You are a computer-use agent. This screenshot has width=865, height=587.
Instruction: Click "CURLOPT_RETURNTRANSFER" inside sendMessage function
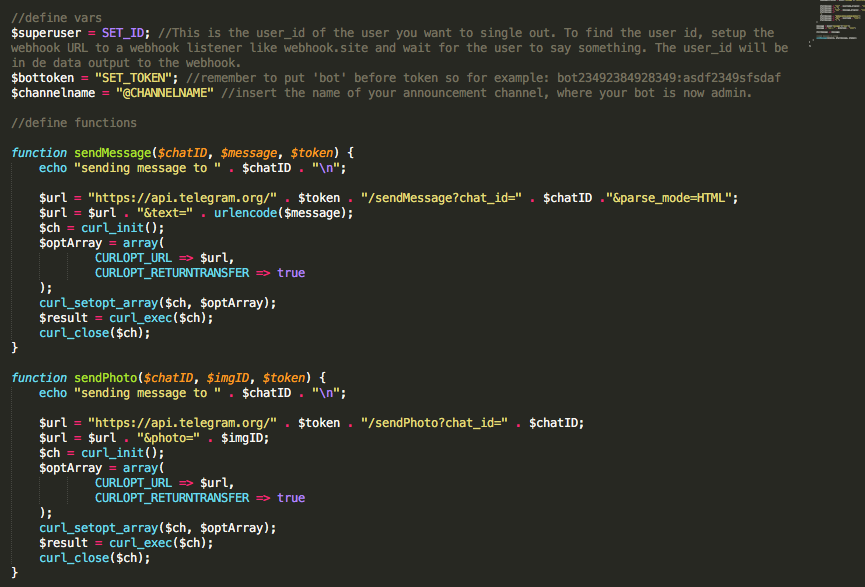(172, 273)
